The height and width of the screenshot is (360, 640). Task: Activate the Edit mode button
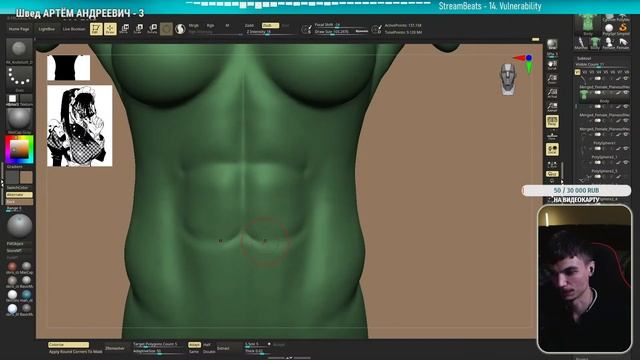(x=96, y=29)
